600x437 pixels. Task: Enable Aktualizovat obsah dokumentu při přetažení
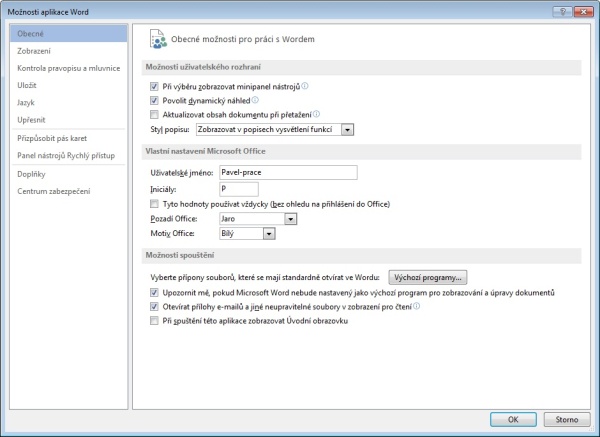coord(154,114)
